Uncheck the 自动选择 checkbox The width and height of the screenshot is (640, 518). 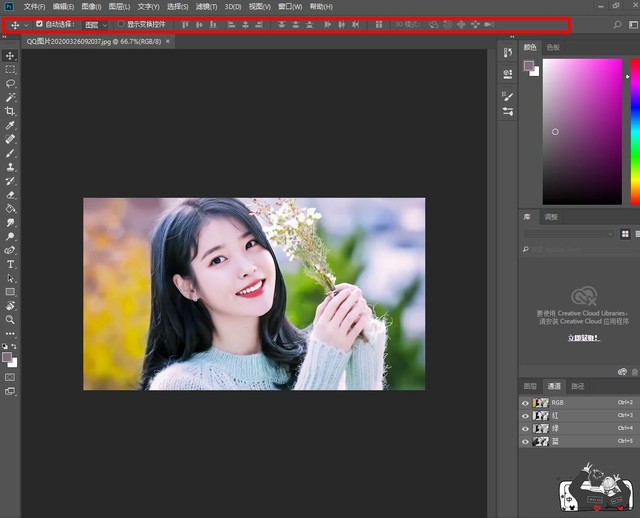(39, 24)
